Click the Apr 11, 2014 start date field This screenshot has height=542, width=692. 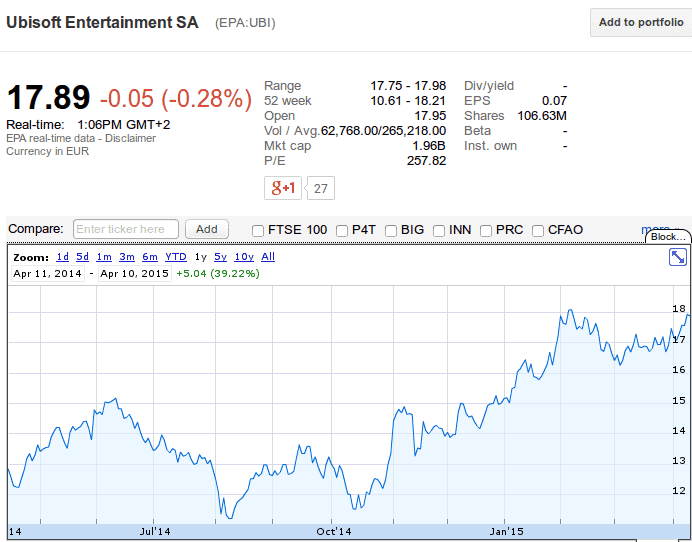[x=48, y=274]
